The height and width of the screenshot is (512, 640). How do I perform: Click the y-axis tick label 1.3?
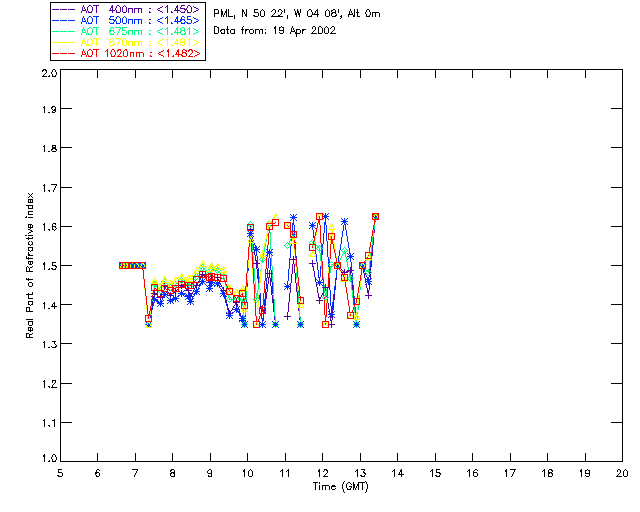pyautogui.click(x=49, y=344)
